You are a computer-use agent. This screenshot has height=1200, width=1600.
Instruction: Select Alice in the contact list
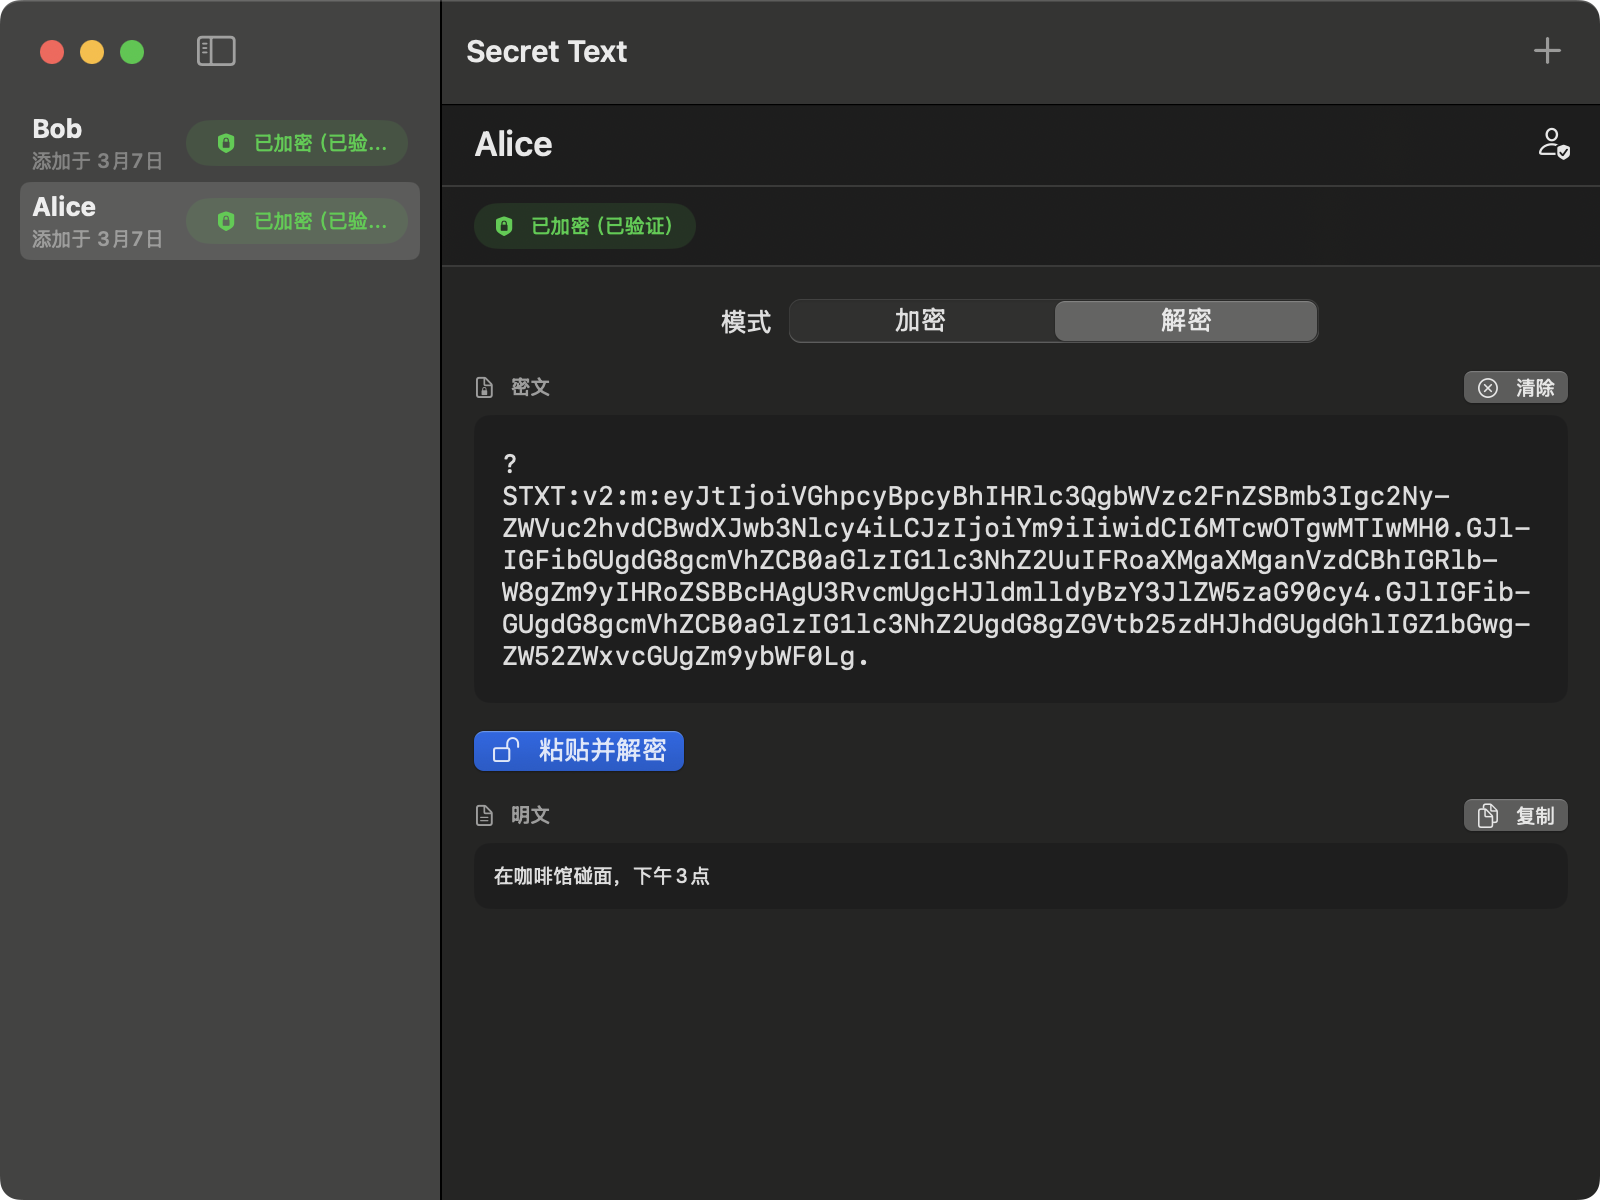click(100, 221)
